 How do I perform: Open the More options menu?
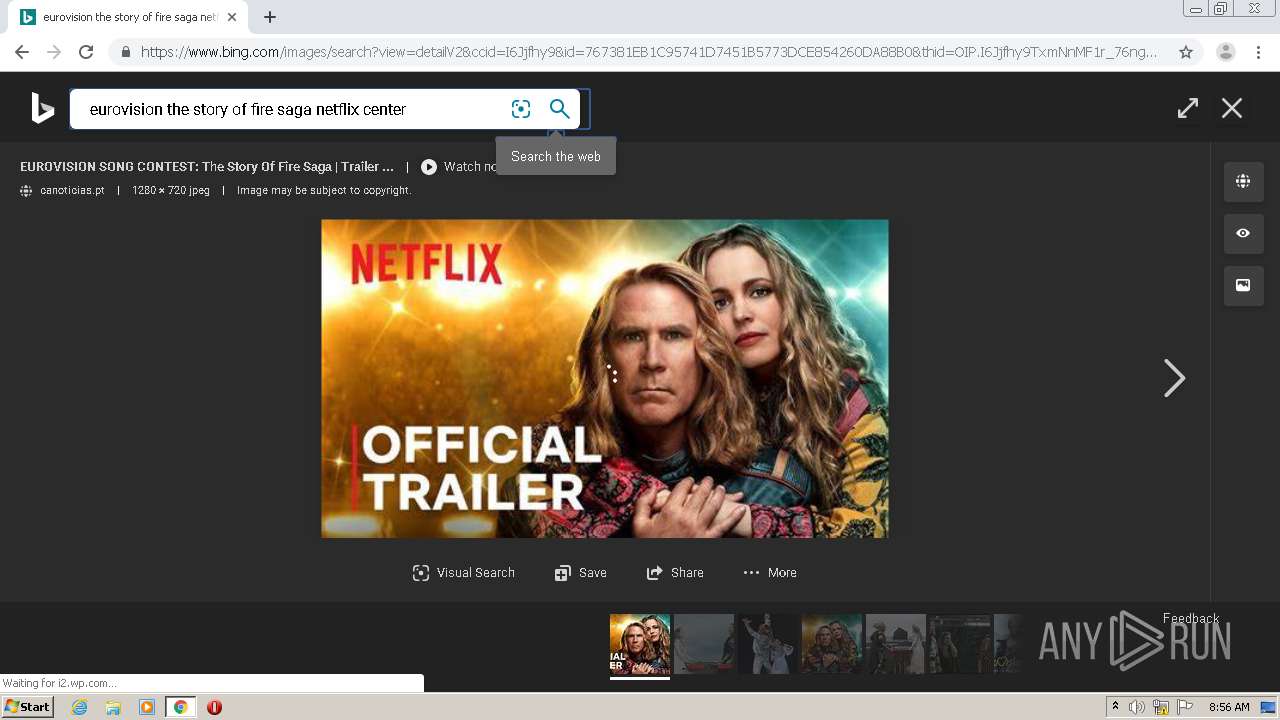770,573
